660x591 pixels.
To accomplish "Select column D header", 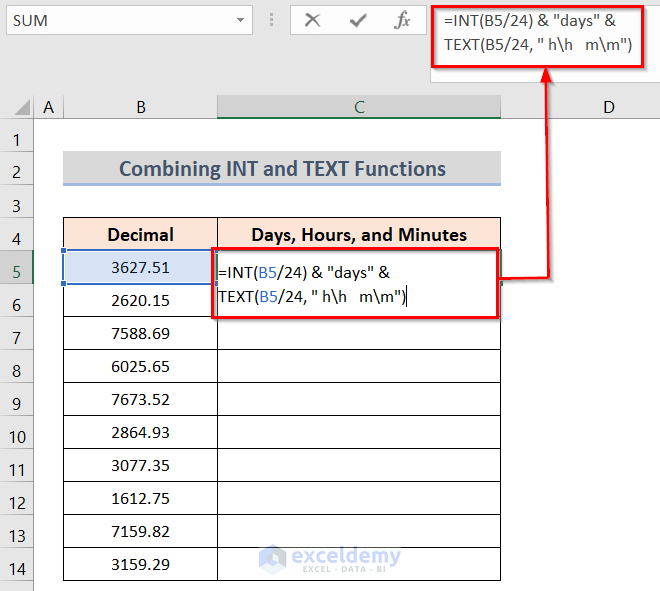I will tap(608, 107).
